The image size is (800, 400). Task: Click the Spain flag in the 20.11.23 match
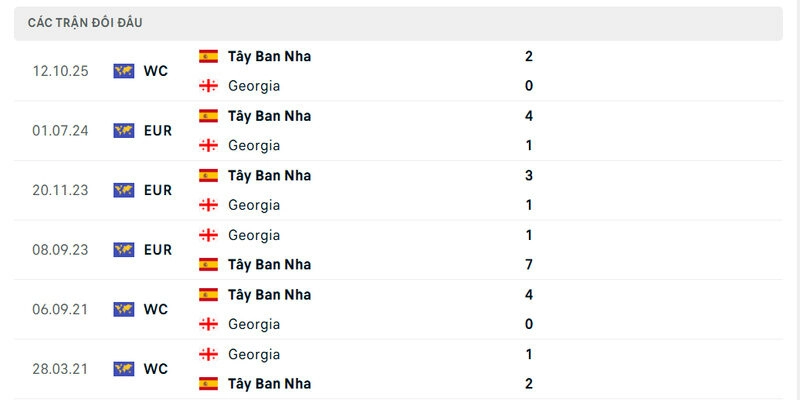coord(208,175)
